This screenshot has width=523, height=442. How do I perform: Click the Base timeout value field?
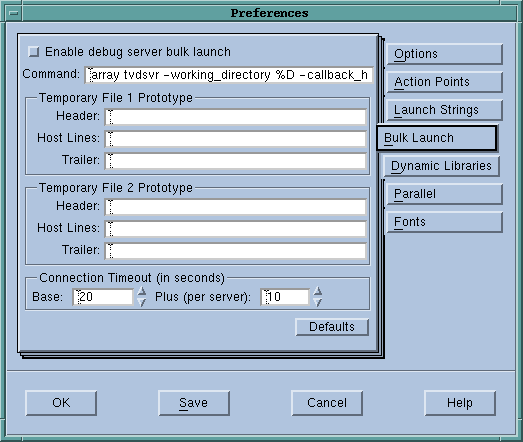[103, 297]
